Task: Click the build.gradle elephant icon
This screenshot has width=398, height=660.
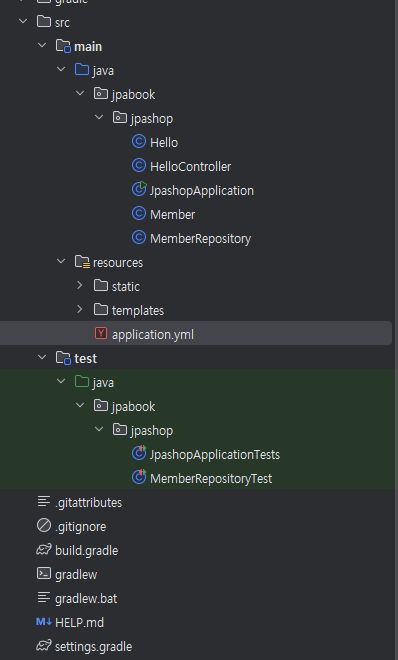Action: (x=44, y=549)
